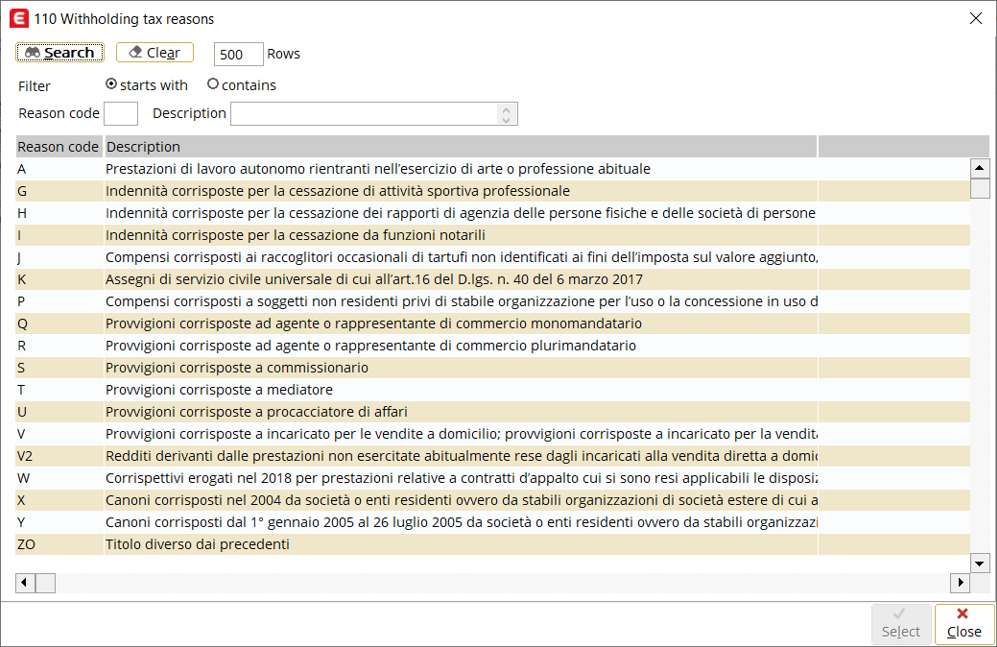Click the Close button with red X

964,623
